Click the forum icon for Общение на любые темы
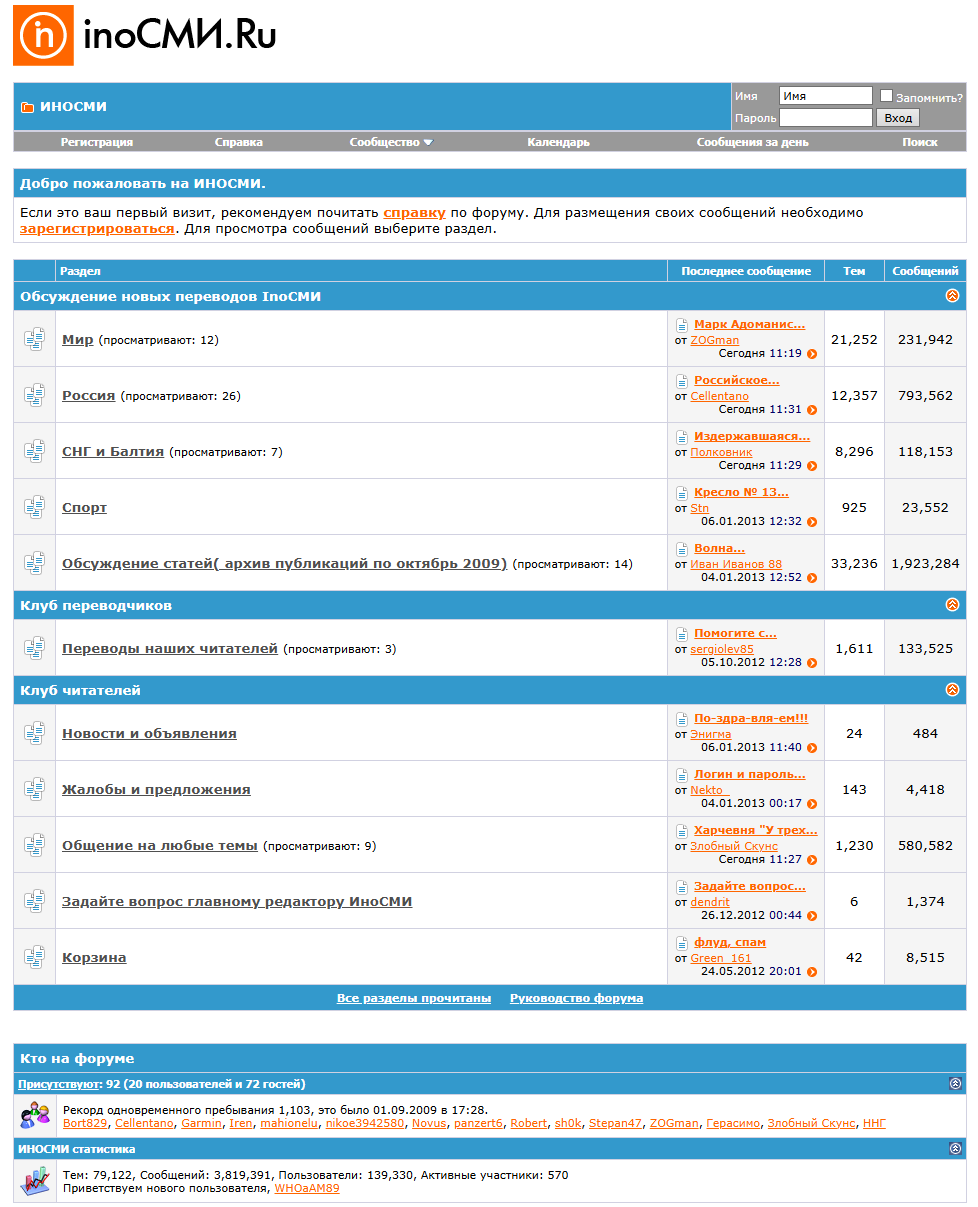Image resolution: width=978 pixels, height=1207 pixels. tap(35, 845)
